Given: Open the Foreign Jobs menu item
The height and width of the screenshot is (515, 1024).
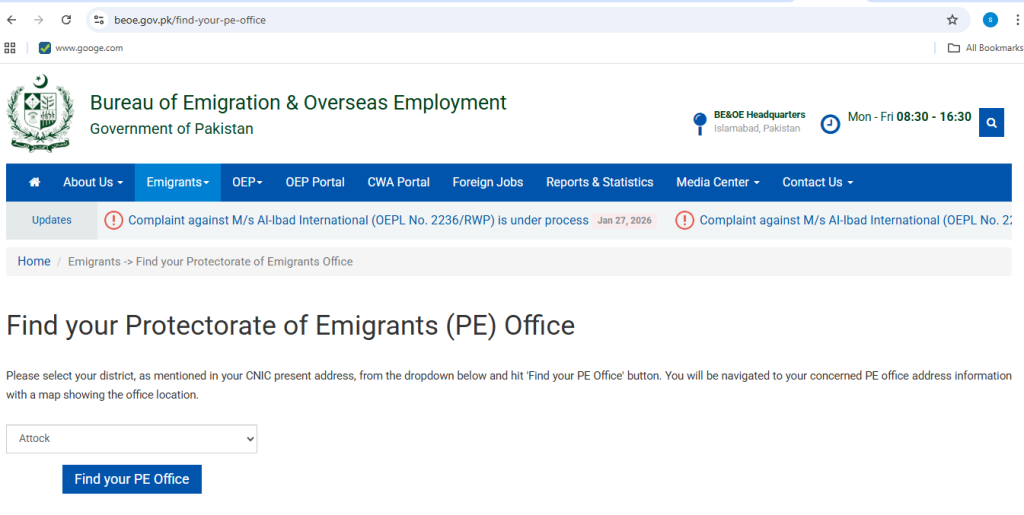Looking at the screenshot, I should [487, 182].
